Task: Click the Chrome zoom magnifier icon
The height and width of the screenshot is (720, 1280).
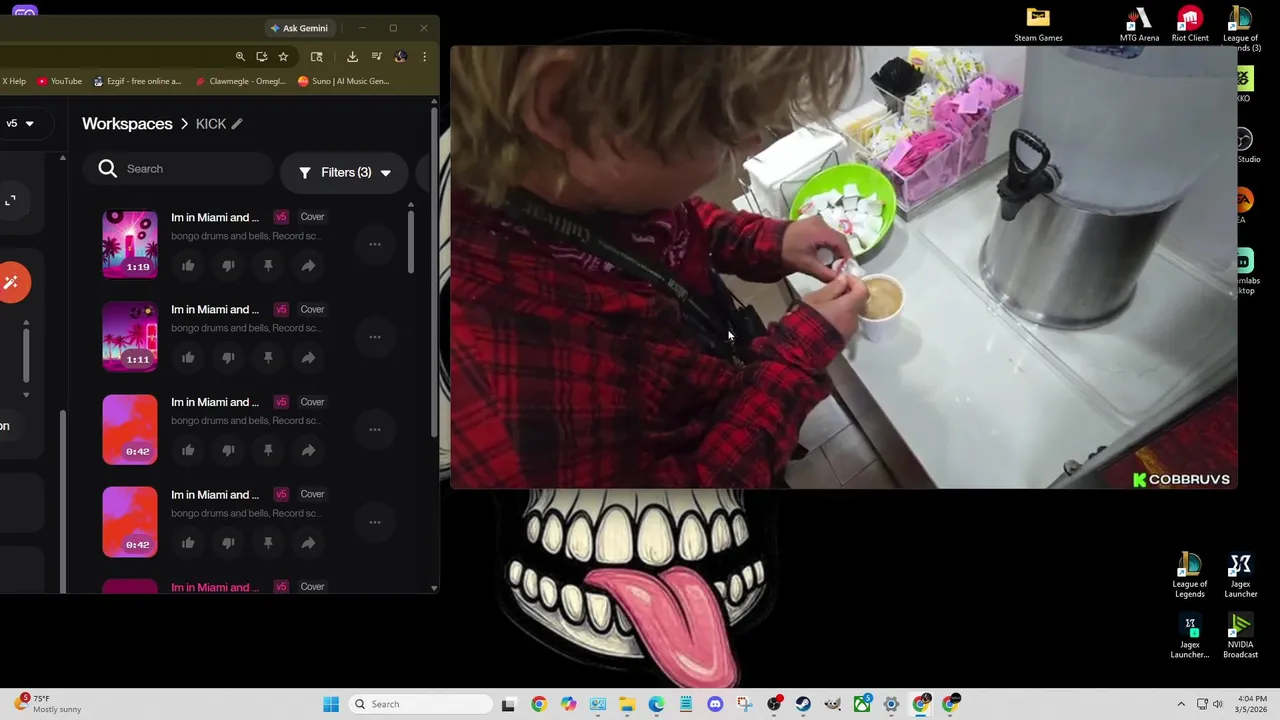Action: point(240,57)
